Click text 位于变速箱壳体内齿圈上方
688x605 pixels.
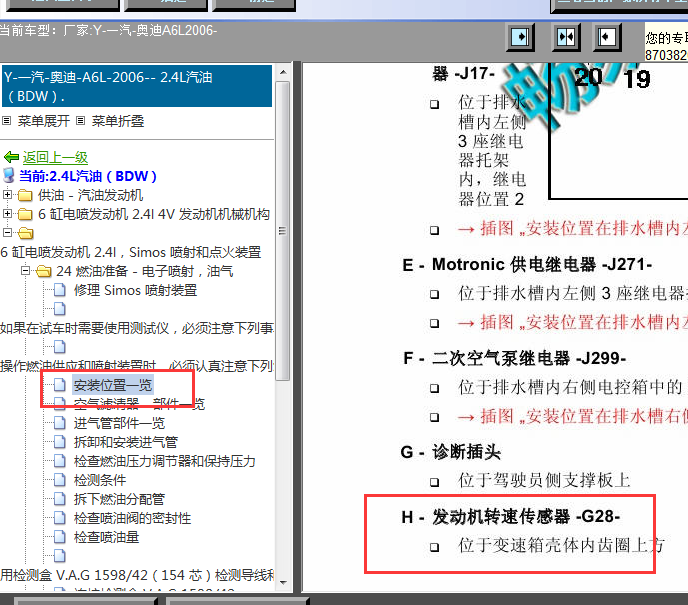tap(561, 545)
